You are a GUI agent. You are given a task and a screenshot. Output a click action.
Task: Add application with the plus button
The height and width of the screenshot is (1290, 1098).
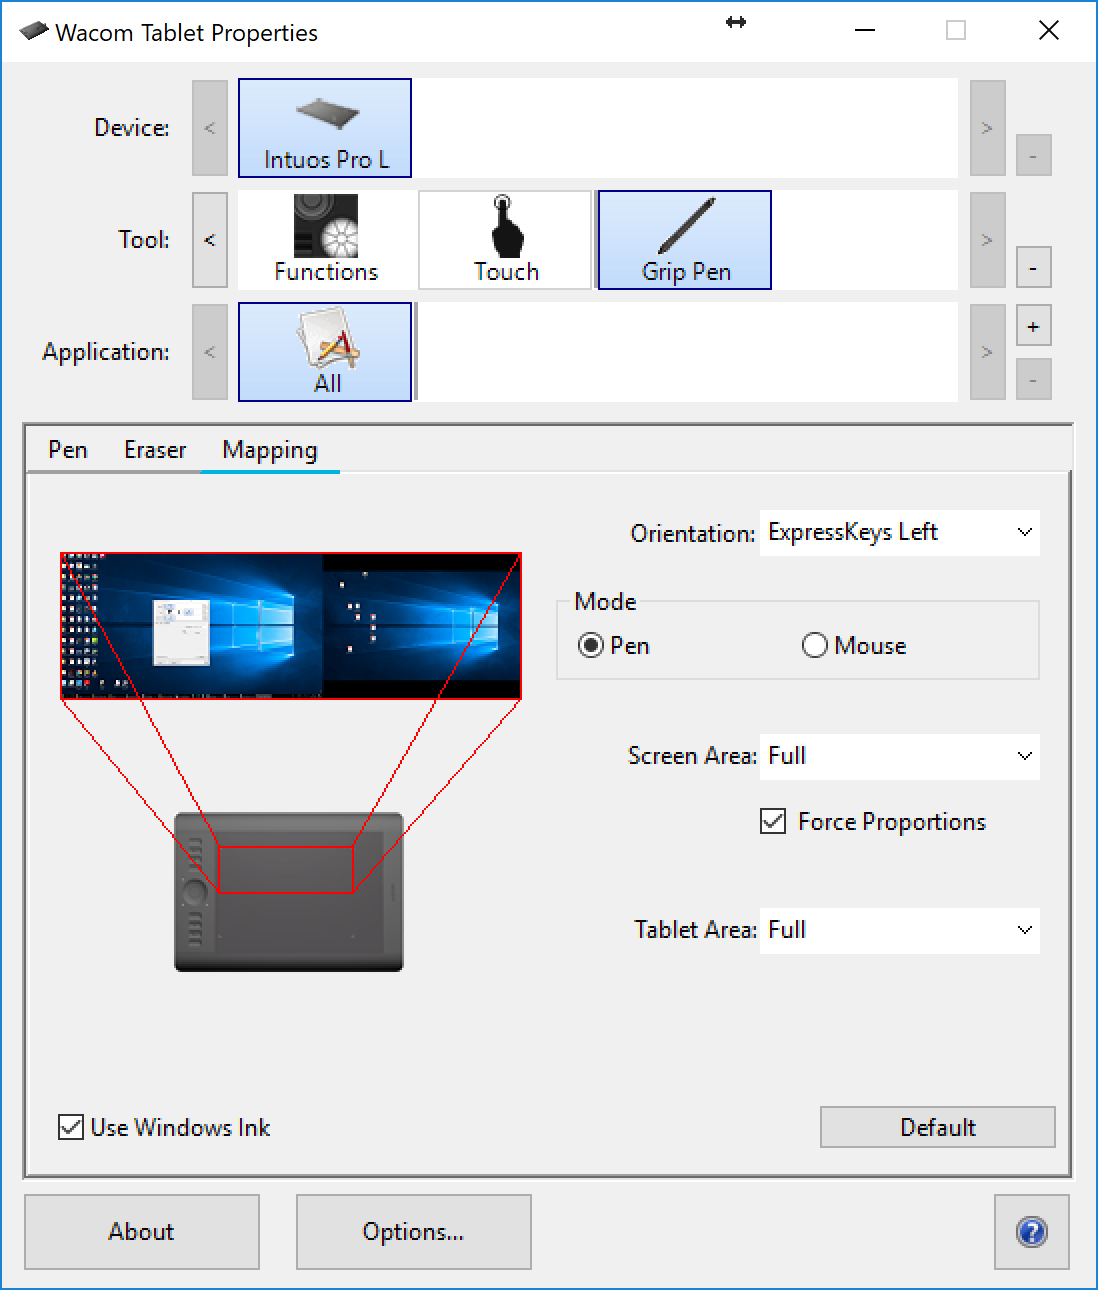1033,326
